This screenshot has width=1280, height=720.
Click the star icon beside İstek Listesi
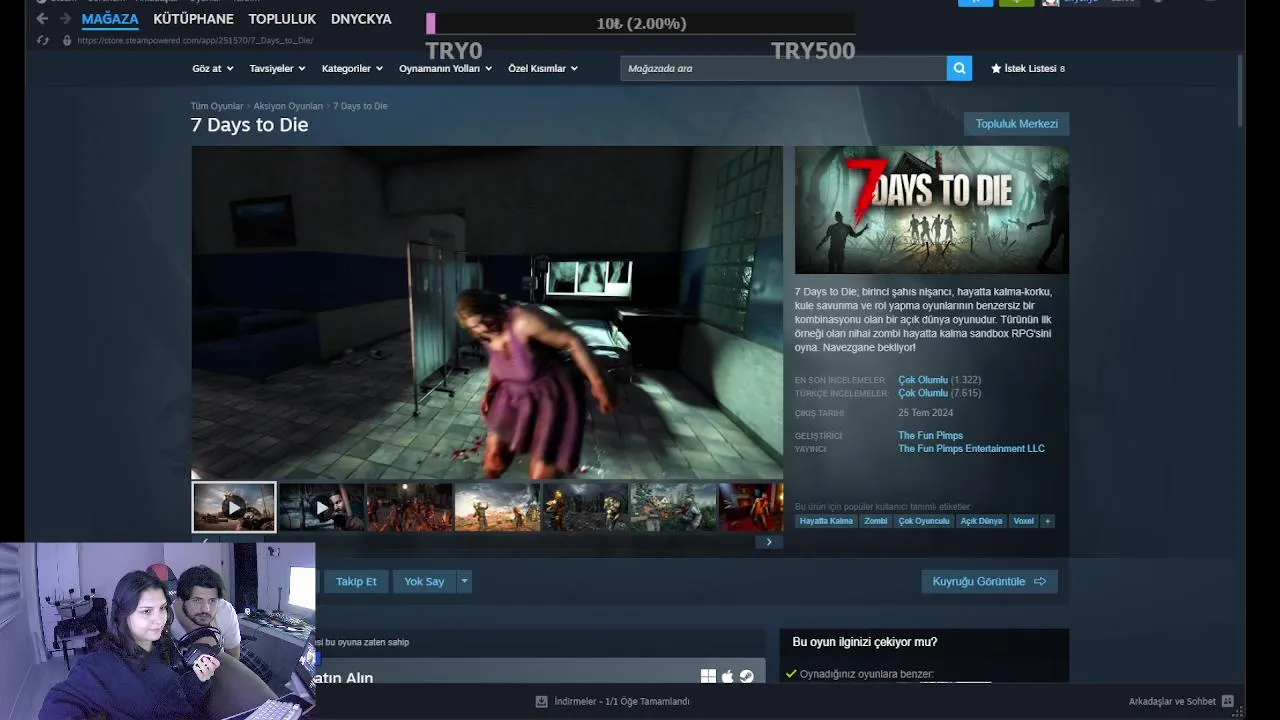(x=996, y=68)
